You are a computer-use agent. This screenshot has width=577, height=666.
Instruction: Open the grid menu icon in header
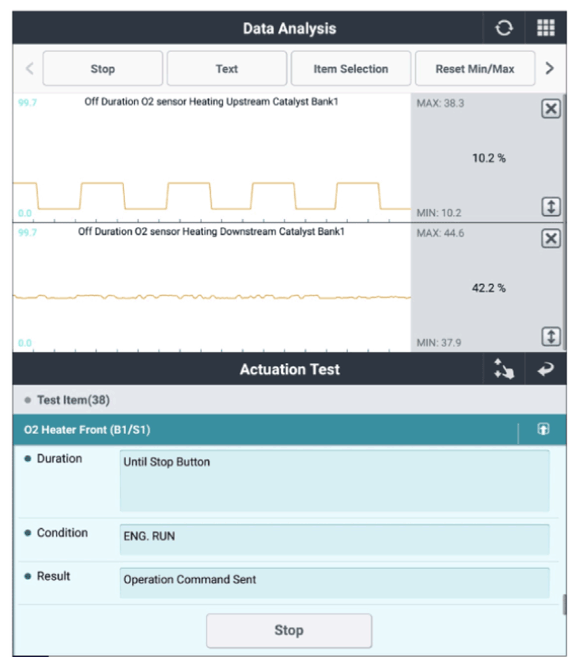tap(546, 28)
